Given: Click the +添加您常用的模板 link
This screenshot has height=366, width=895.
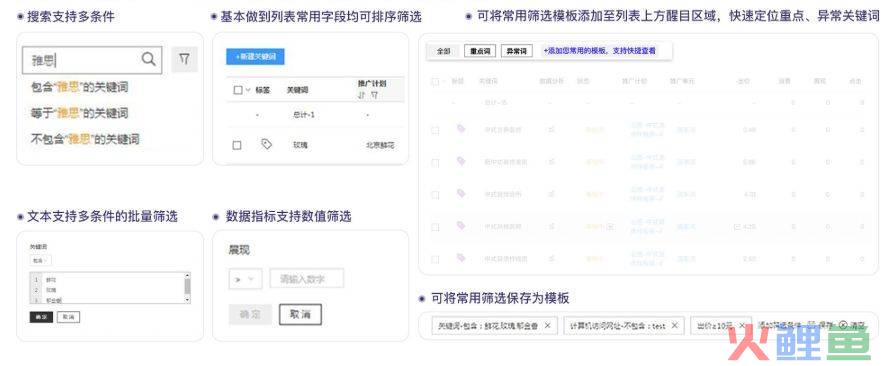Looking at the screenshot, I should [x=599, y=51].
